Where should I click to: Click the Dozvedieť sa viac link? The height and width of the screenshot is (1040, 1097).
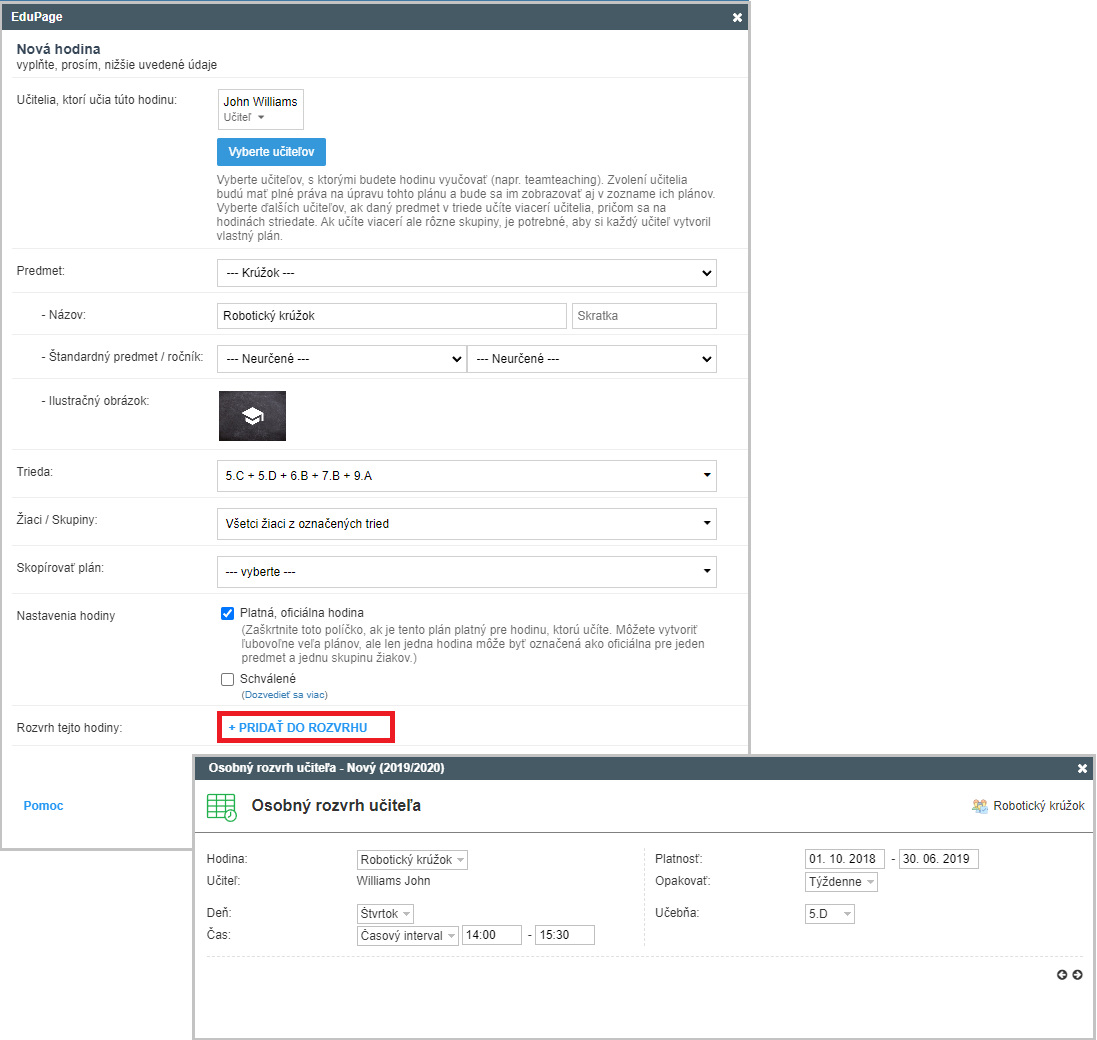(x=285, y=695)
